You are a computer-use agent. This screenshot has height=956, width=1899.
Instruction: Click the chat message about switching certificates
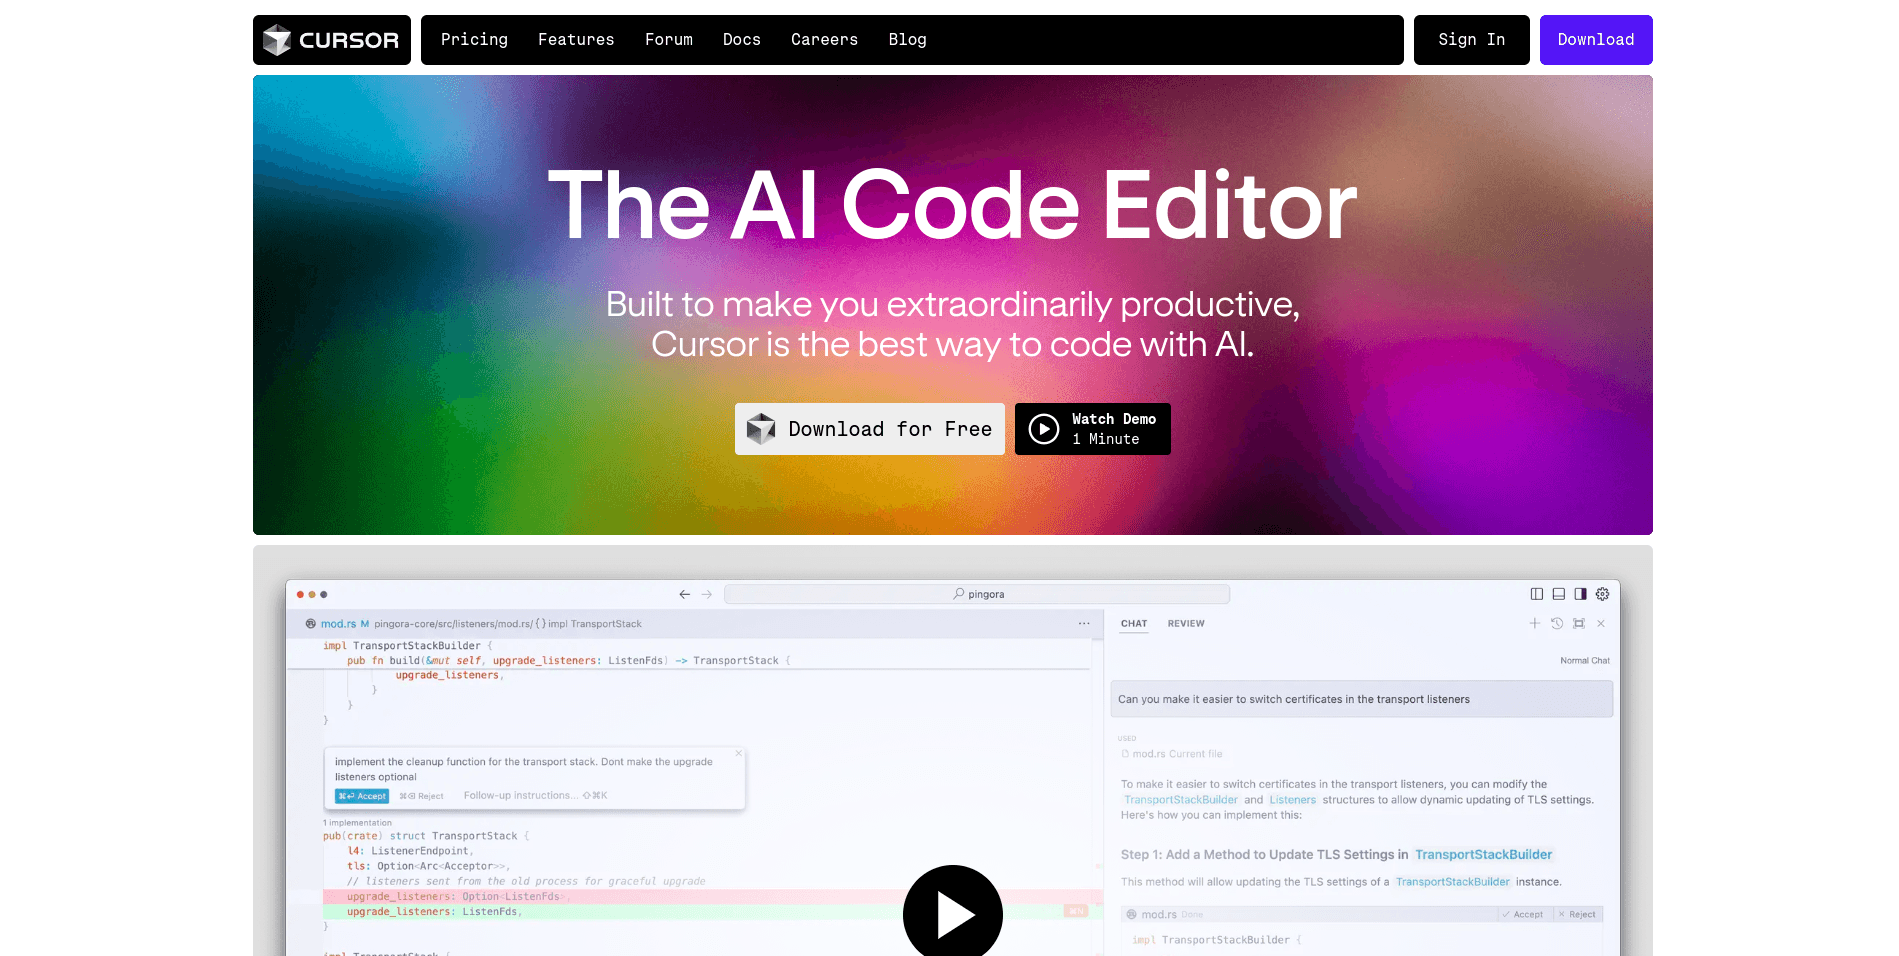pyautogui.click(x=1361, y=699)
